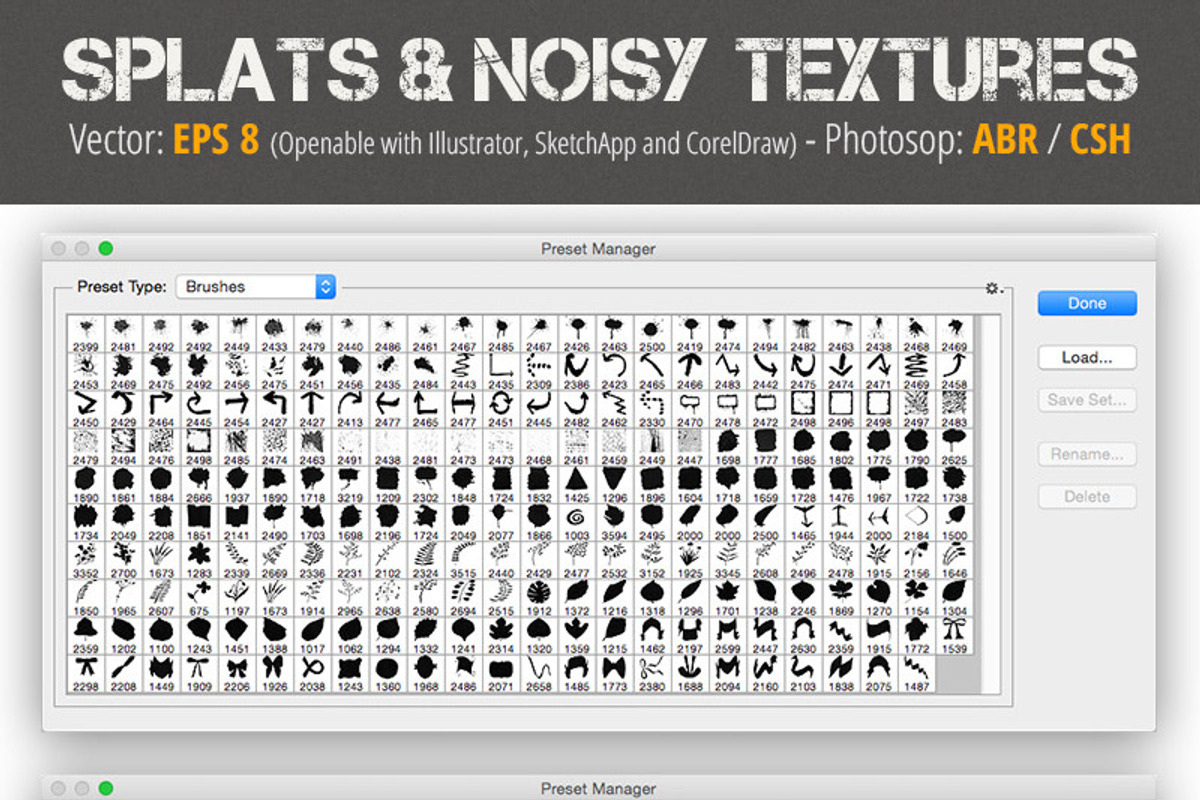1200x800 pixels.
Task: Select bow tie brush labeled 1773
Action: (x=614, y=673)
